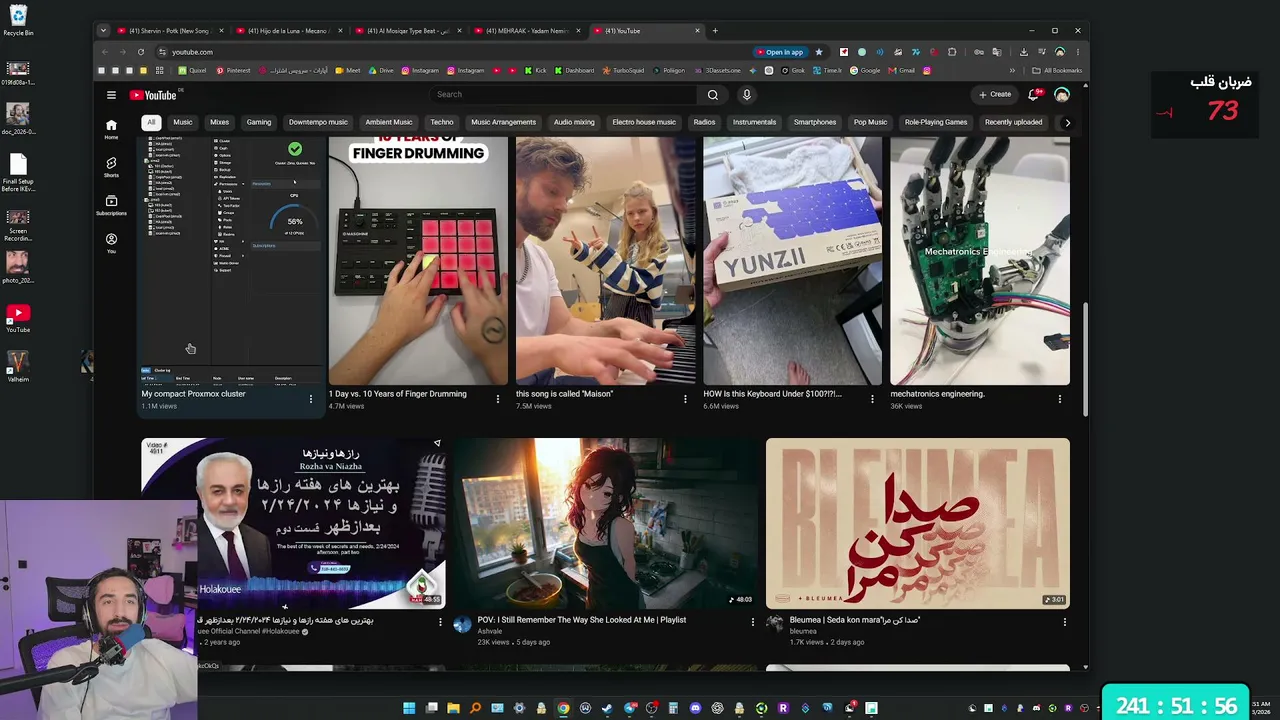
Task: Play the Bleumea Seda kon mara thumbnail
Action: click(918, 523)
